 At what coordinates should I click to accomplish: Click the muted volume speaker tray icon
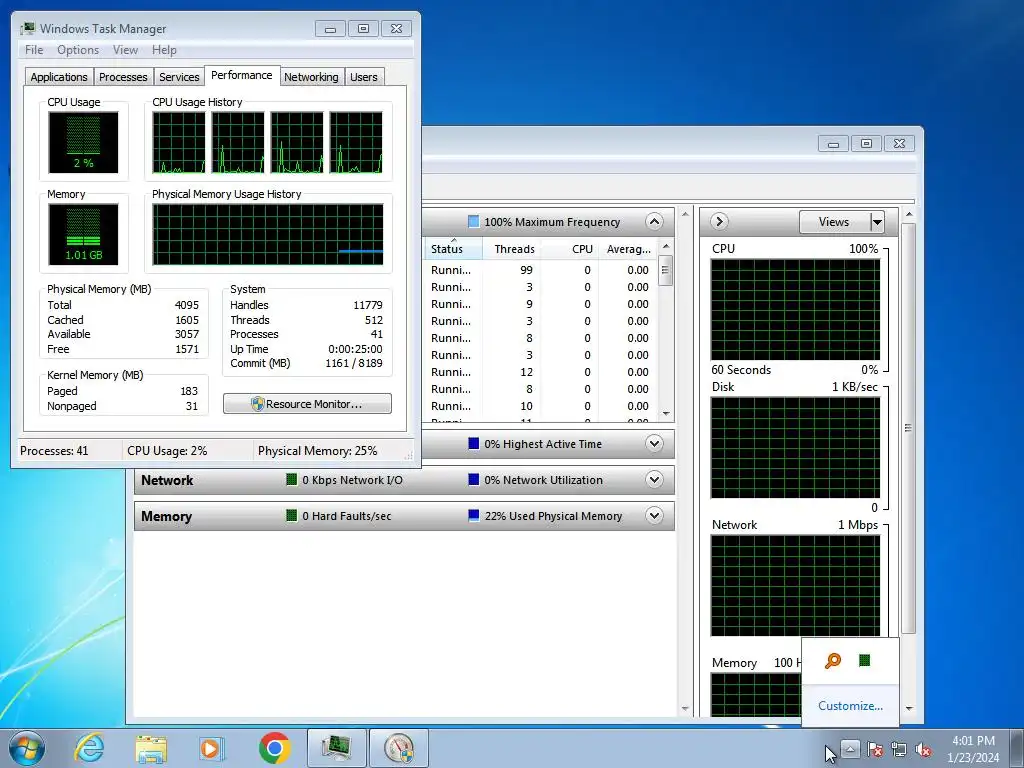coord(923,749)
